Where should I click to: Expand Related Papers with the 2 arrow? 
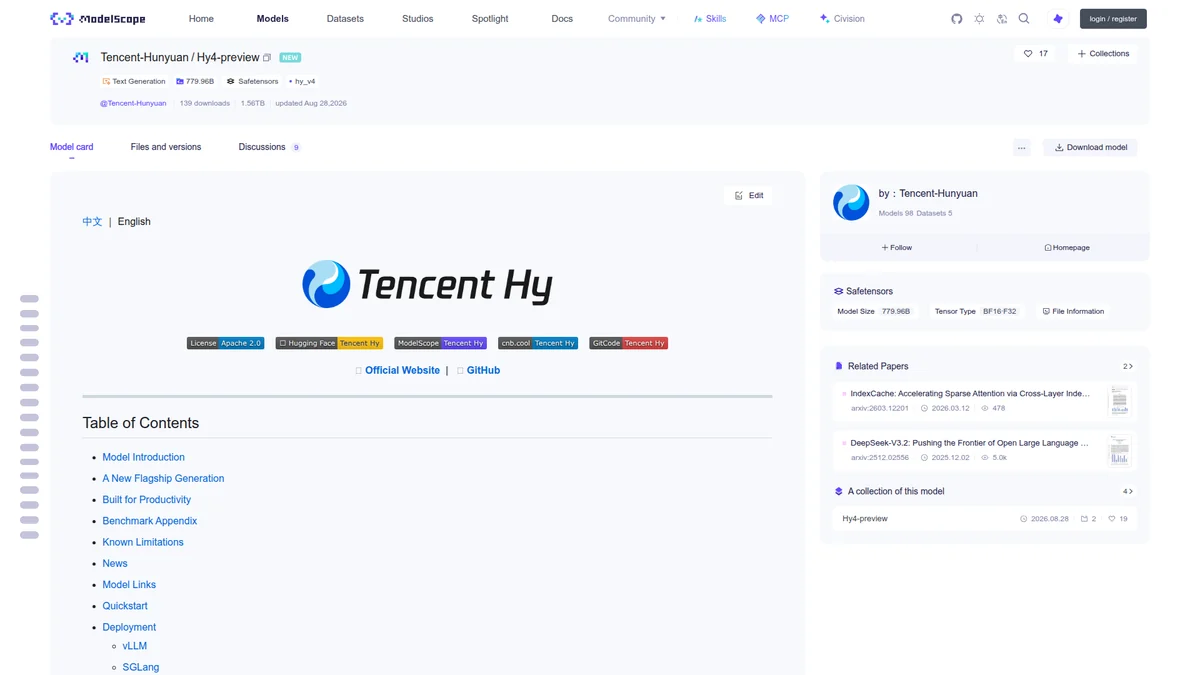[1128, 367]
